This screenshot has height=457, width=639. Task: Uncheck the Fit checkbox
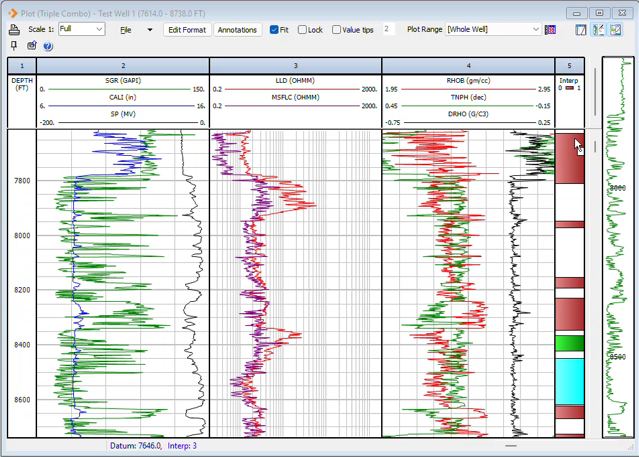(275, 30)
